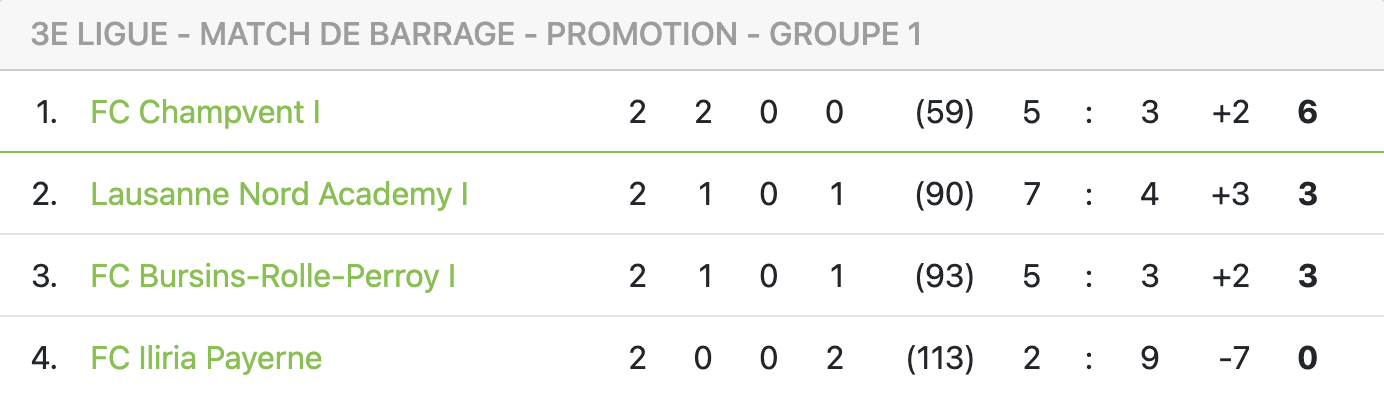Click the -7 goal difference value
Image resolution: width=1384 pixels, height=394 pixels.
[x=1232, y=358]
